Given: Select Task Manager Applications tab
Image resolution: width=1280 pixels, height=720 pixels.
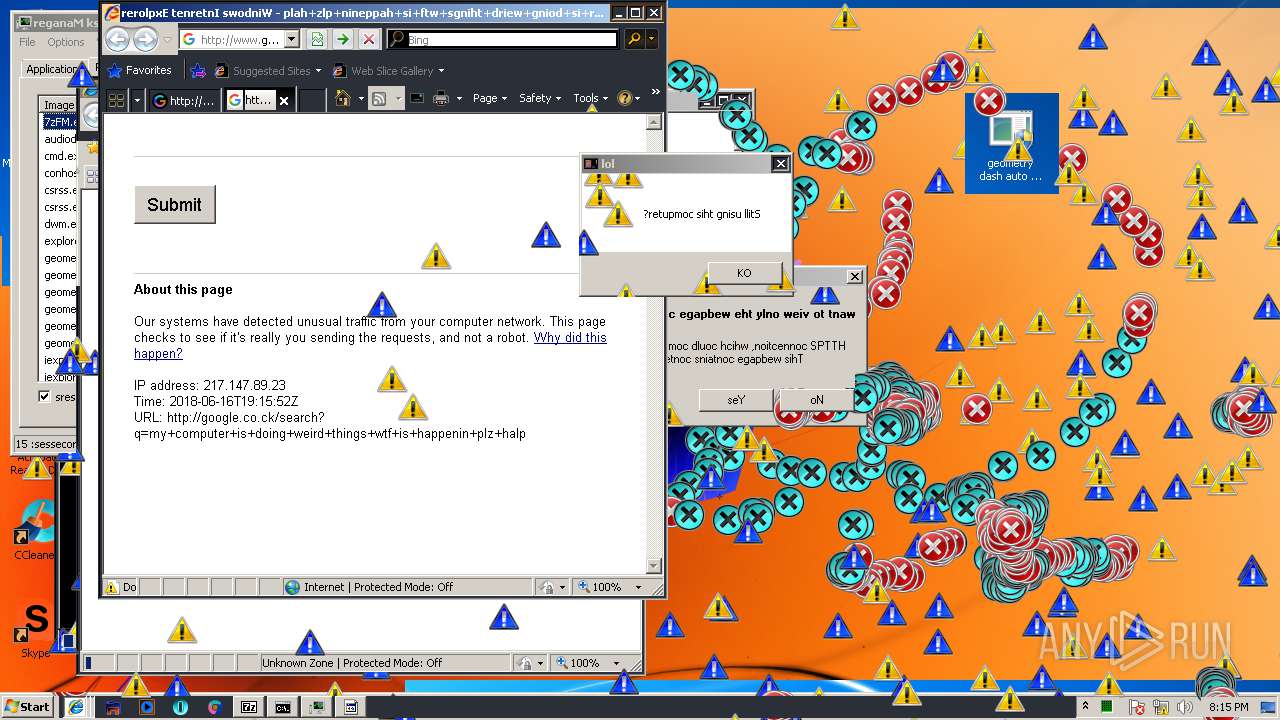Looking at the screenshot, I should click(52, 69).
